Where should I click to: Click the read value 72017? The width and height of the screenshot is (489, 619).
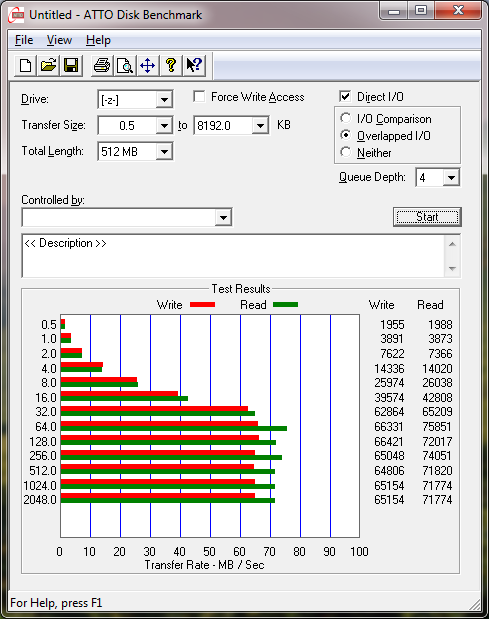pyautogui.click(x=437, y=441)
